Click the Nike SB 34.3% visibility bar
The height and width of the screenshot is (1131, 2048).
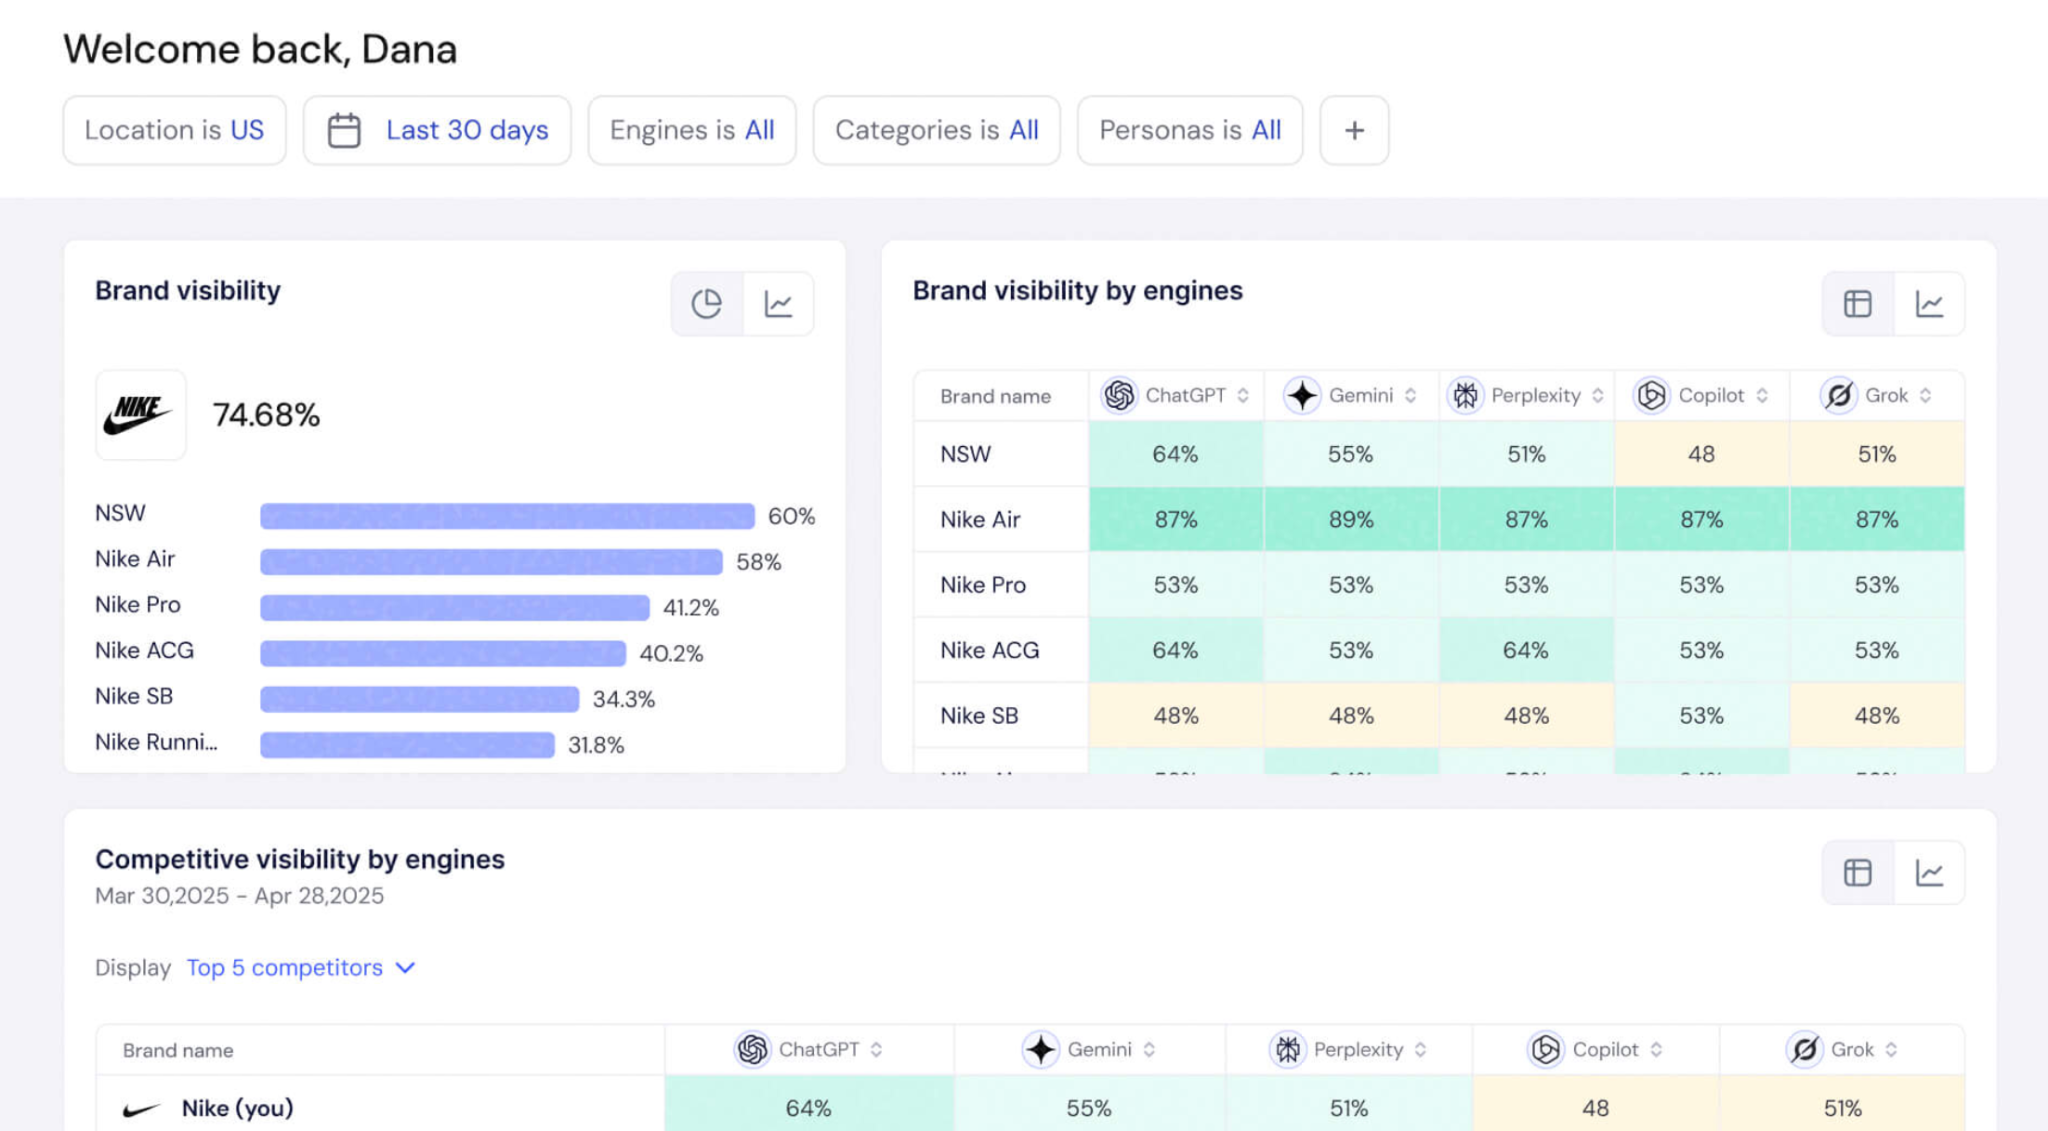click(419, 699)
